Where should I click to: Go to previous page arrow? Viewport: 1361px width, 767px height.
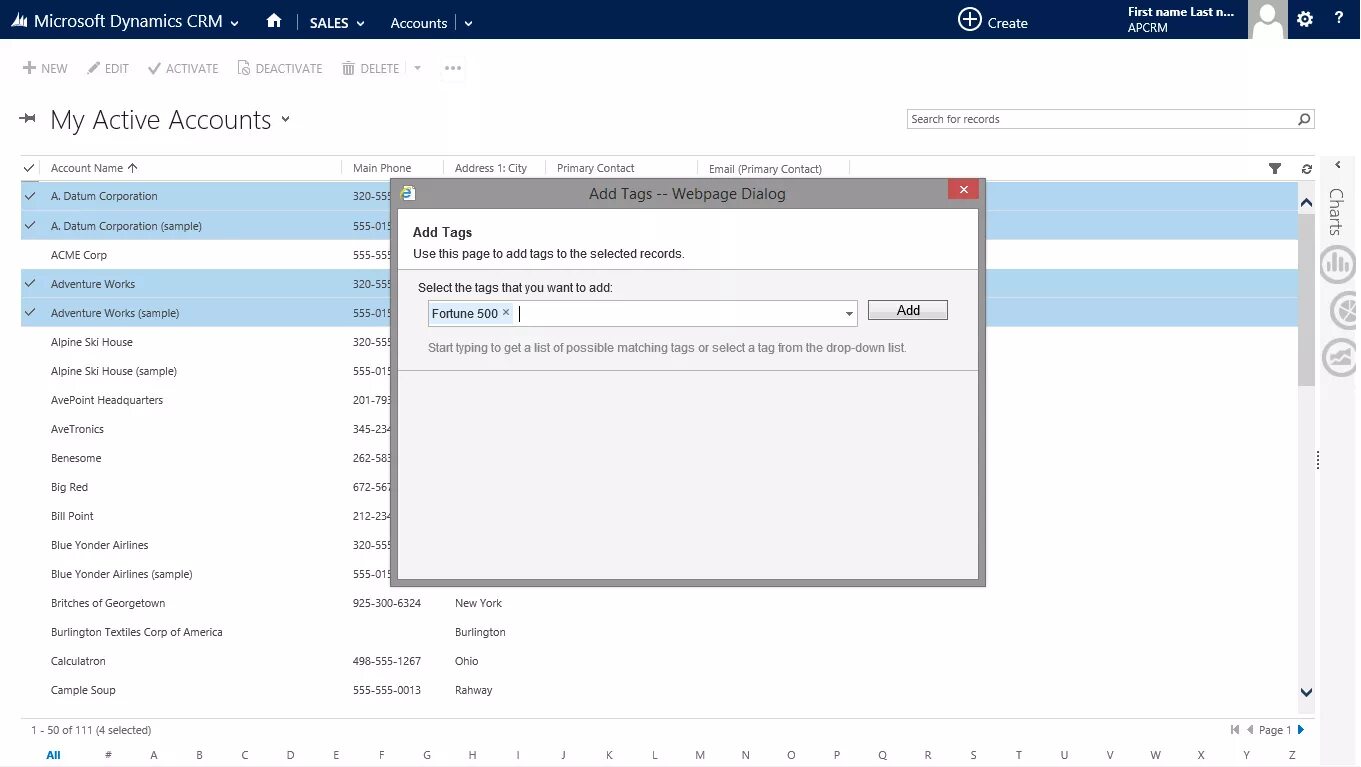[x=1249, y=730]
